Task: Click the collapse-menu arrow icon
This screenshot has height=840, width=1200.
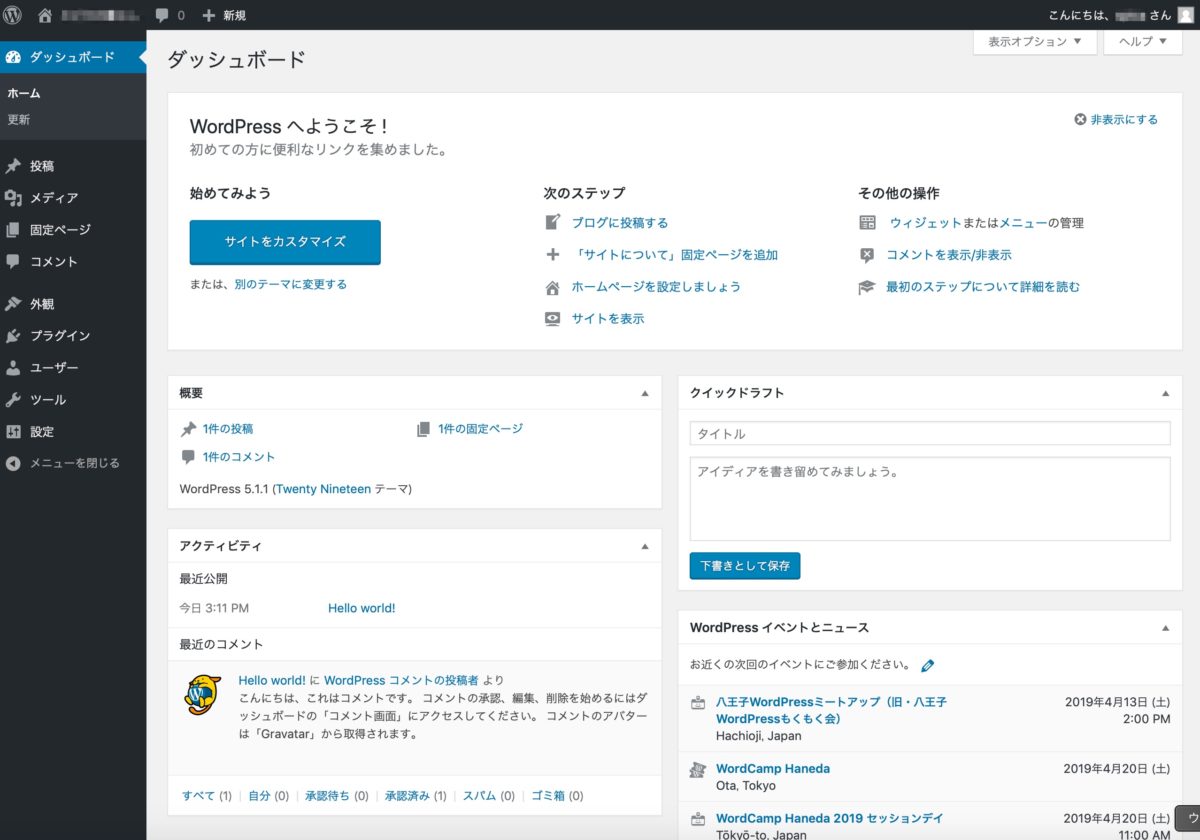Action: click(x=13, y=463)
